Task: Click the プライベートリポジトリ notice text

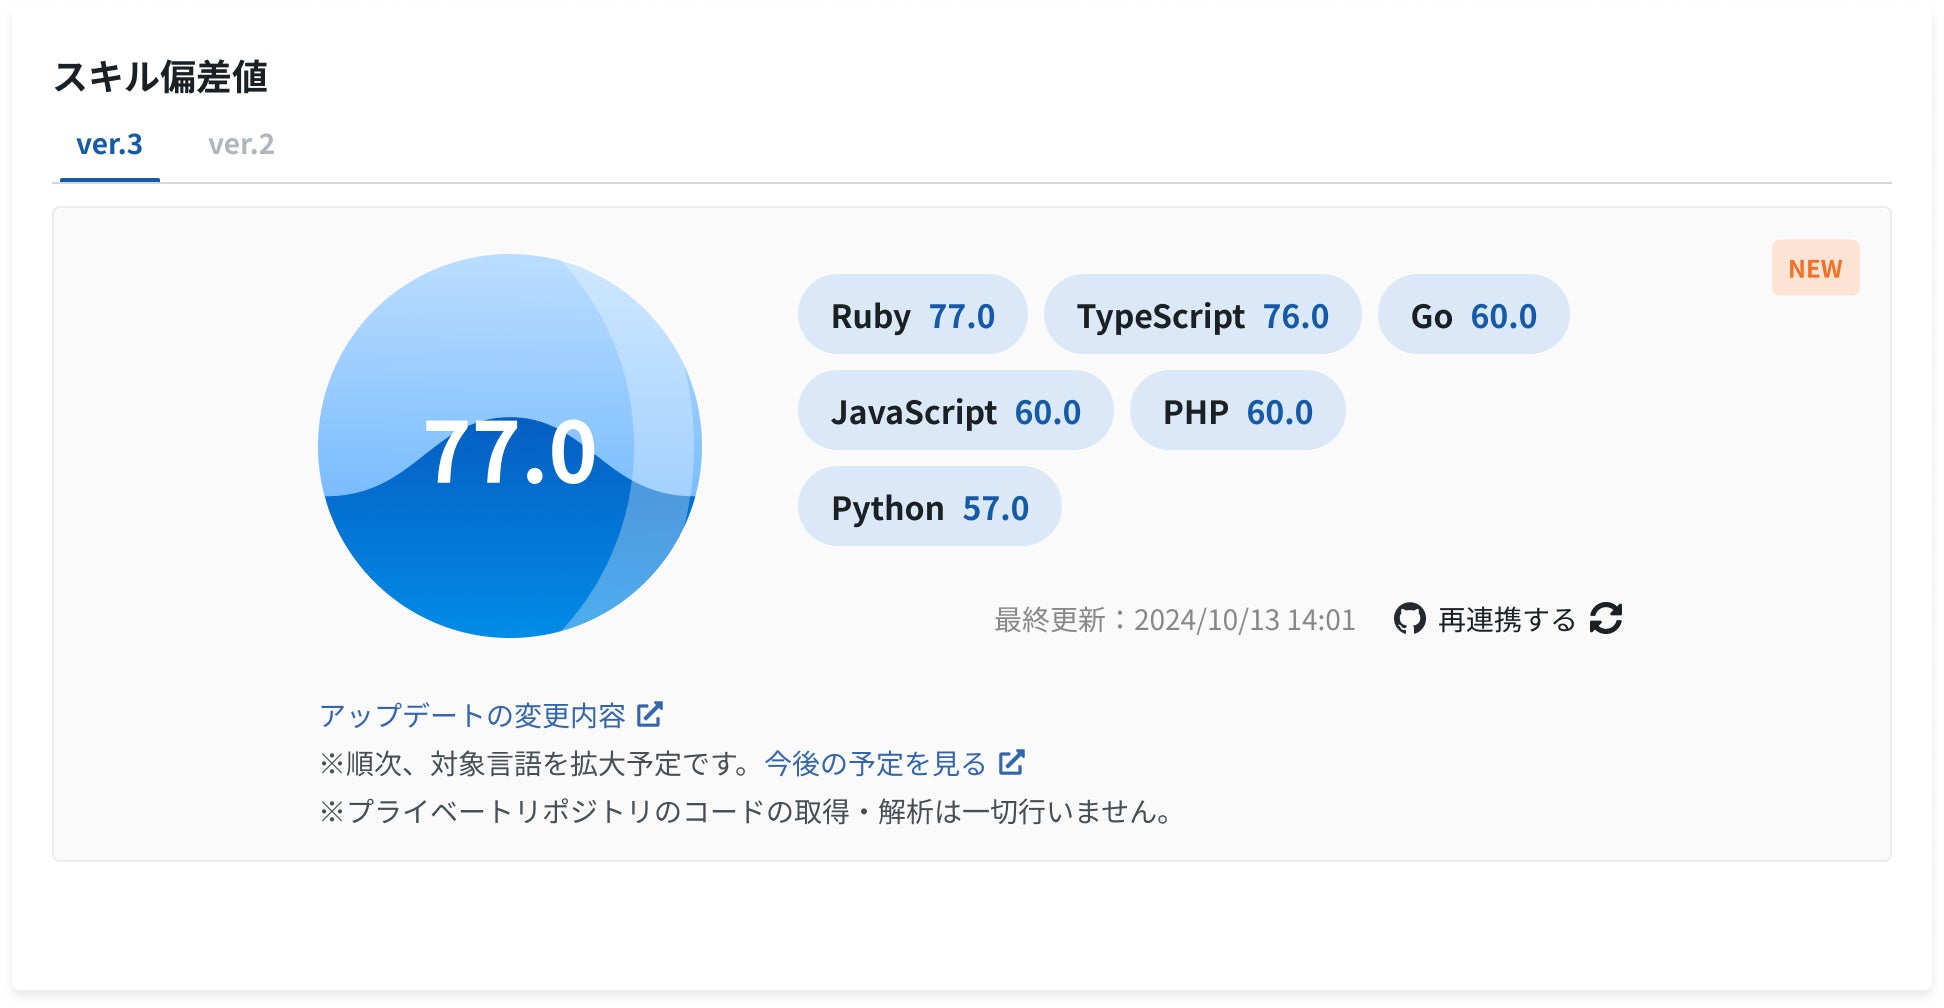Action: (745, 811)
